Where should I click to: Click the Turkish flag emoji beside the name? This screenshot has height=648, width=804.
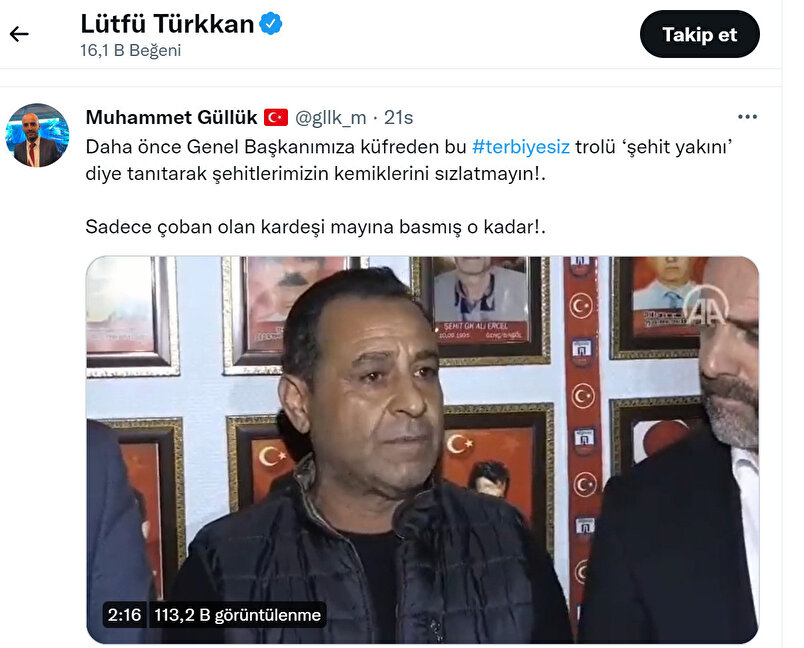276,117
